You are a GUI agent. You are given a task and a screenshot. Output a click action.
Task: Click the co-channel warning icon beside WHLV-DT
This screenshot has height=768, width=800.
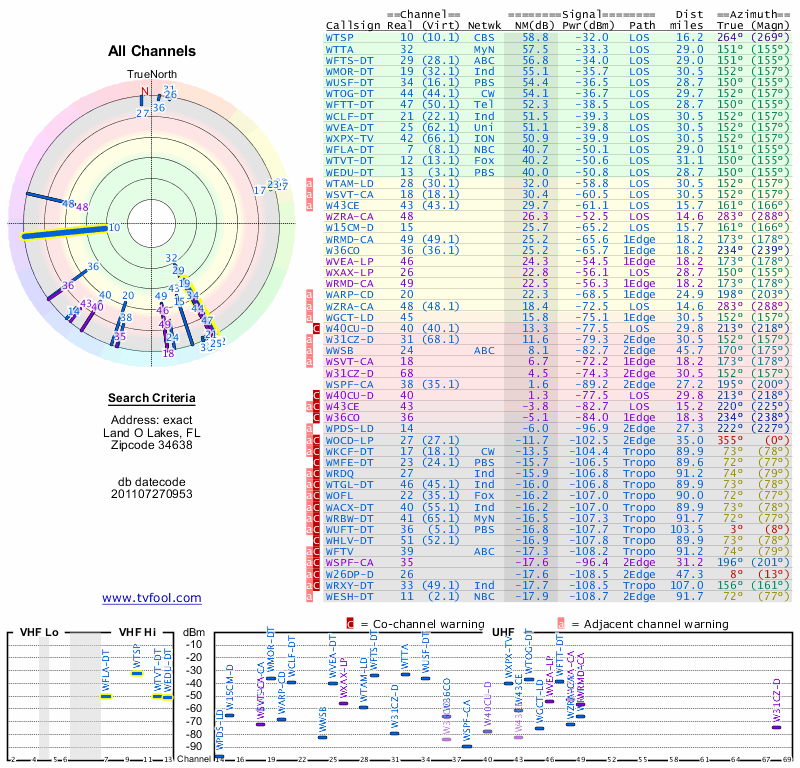click(x=317, y=540)
